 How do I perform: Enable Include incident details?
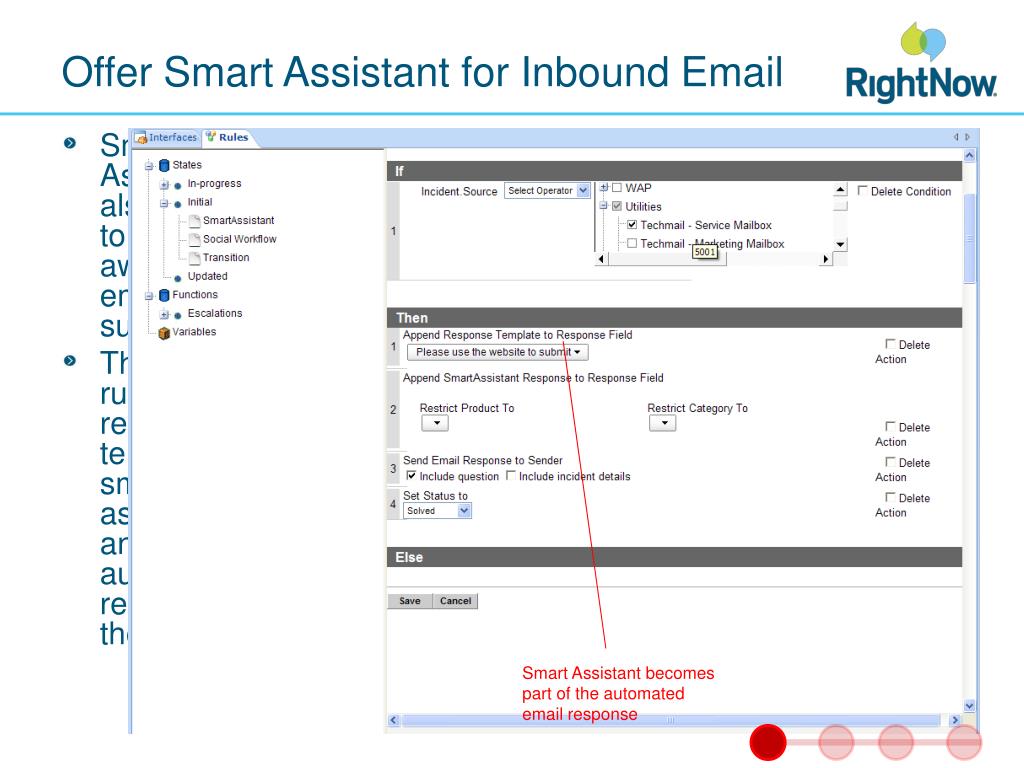[x=511, y=475]
